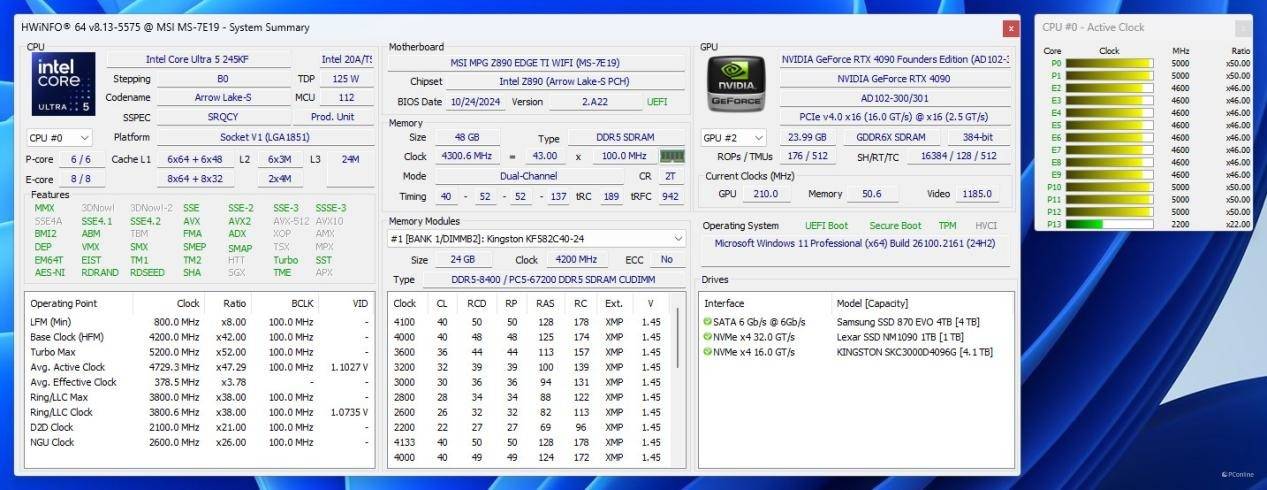The width and height of the screenshot is (1267, 490).
Task: Click the NVIDIA GeForce logo
Action: click(735, 83)
